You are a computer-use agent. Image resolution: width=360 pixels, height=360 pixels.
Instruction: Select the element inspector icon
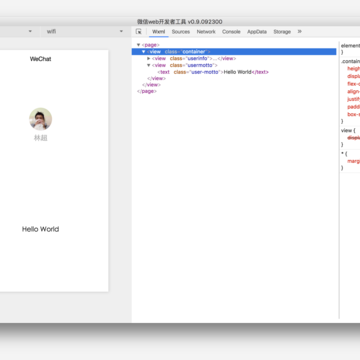click(139, 31)
